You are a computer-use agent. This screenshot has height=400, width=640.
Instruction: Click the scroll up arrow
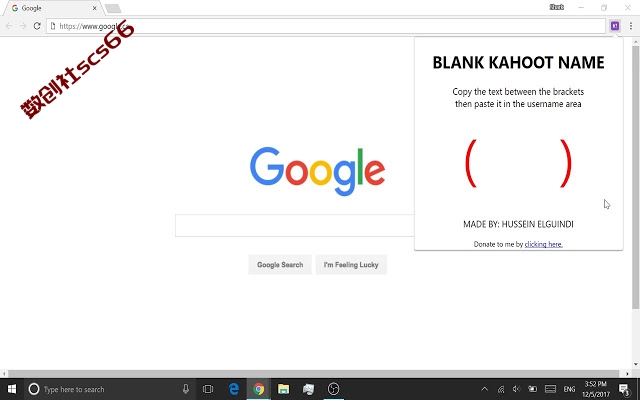pyautogui.click(x=636, y=41)
